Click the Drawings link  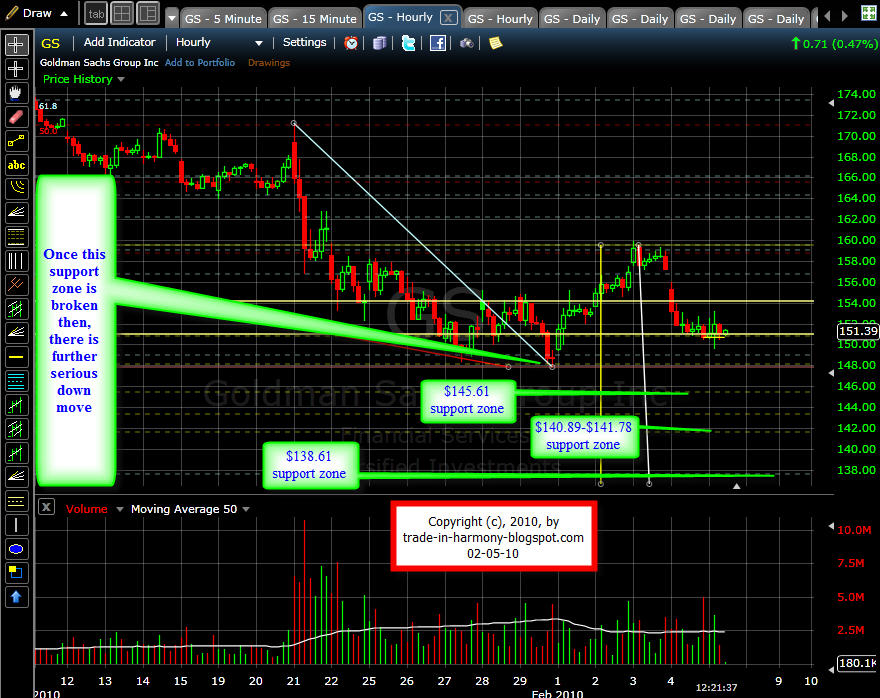tap(269, 63)
